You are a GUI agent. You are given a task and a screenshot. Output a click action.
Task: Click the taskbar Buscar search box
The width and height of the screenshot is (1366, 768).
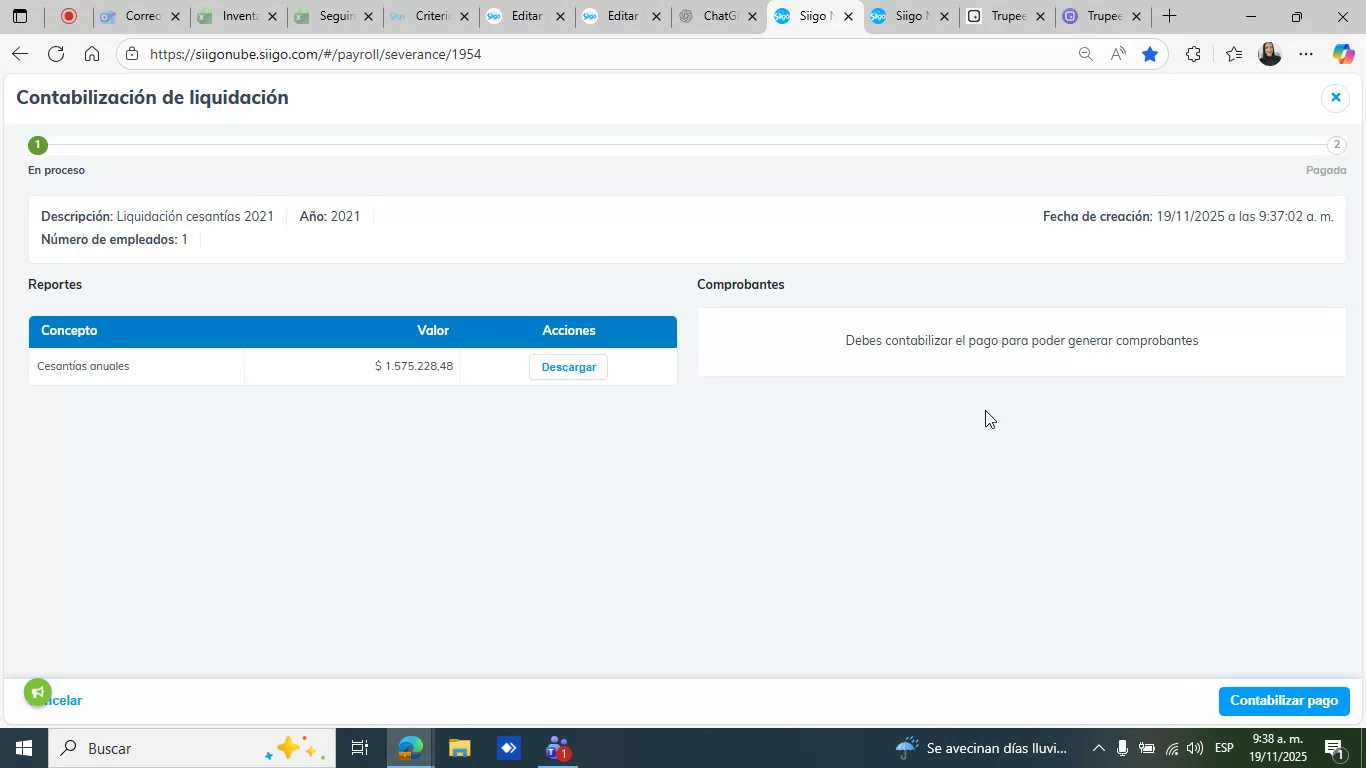pos(192,748)
